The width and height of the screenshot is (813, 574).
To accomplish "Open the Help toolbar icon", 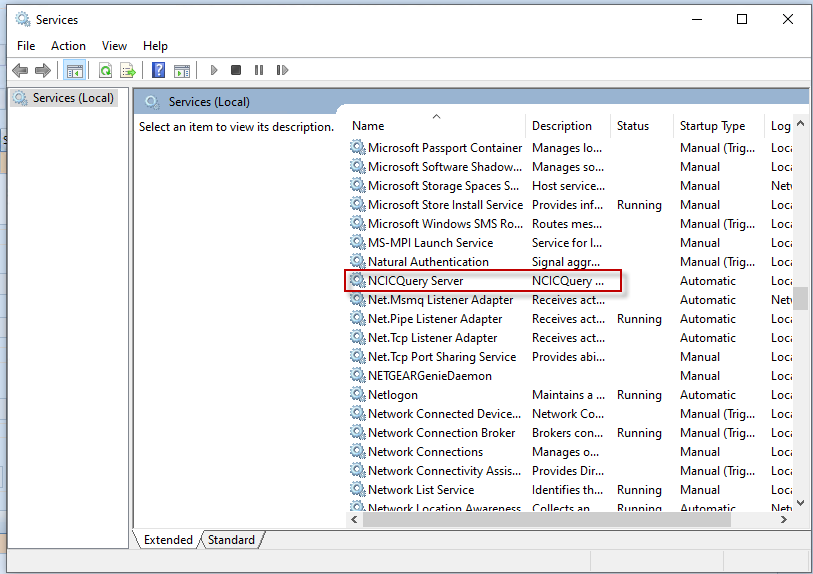I will 158,70.
